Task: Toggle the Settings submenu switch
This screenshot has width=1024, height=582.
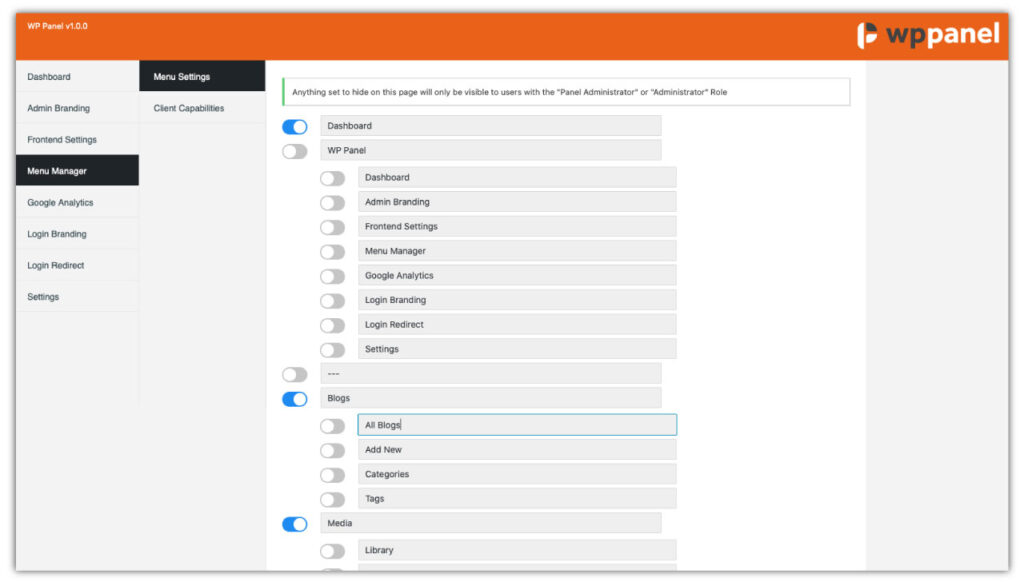Action: 332,350
